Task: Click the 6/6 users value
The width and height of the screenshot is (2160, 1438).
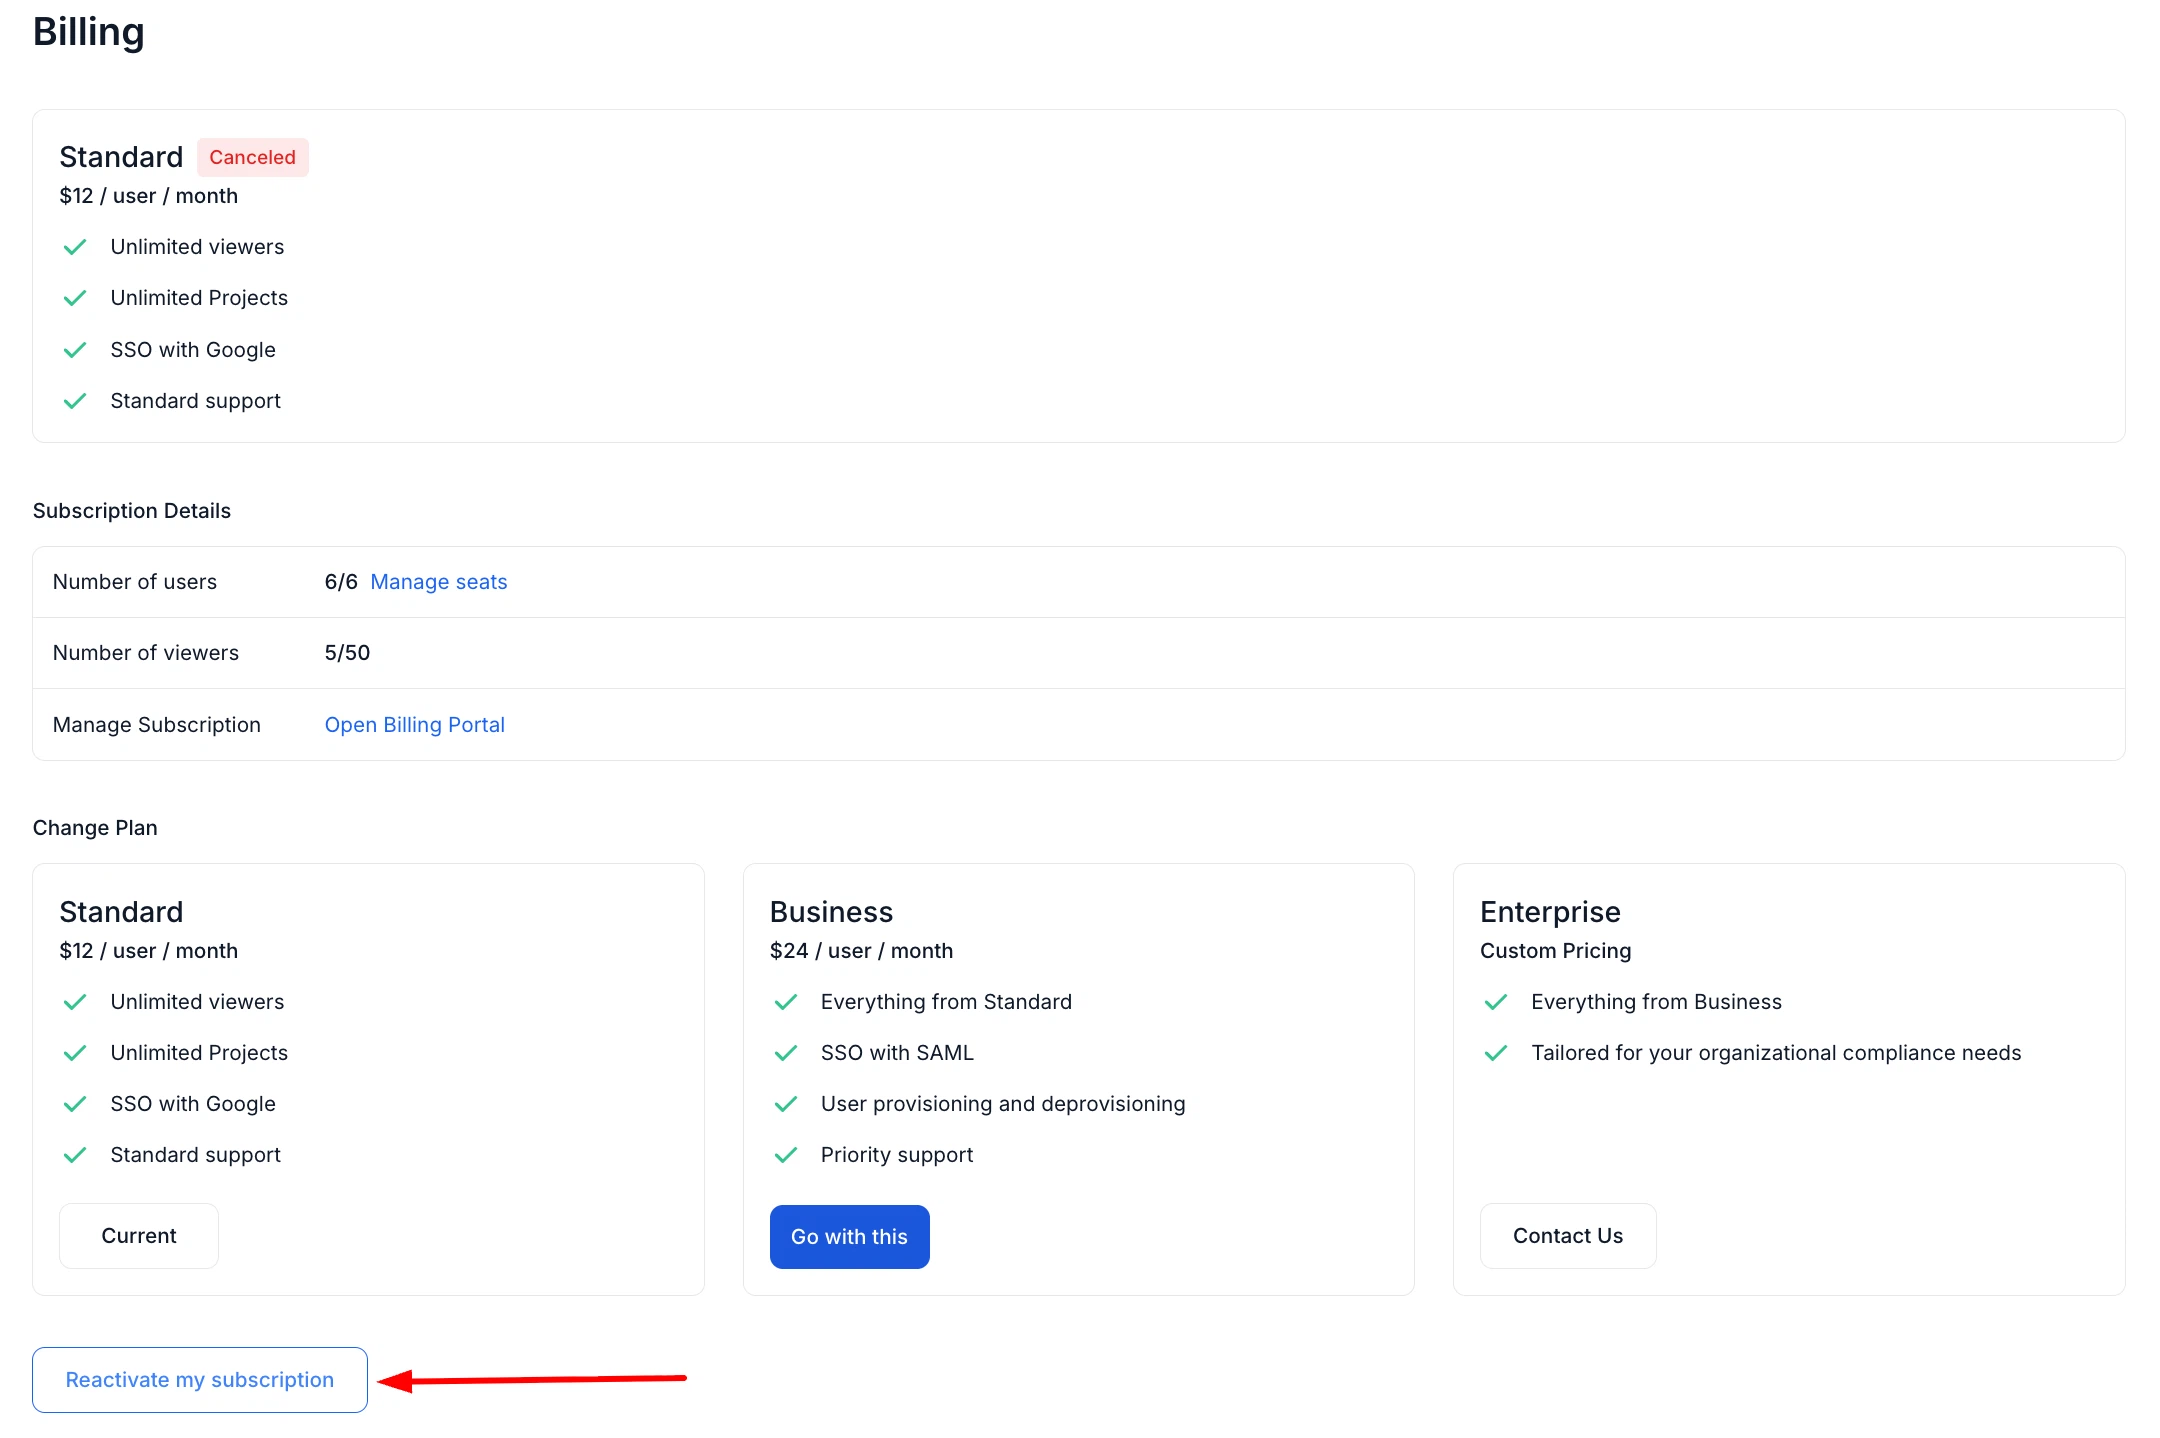Action: coord(341,582)
